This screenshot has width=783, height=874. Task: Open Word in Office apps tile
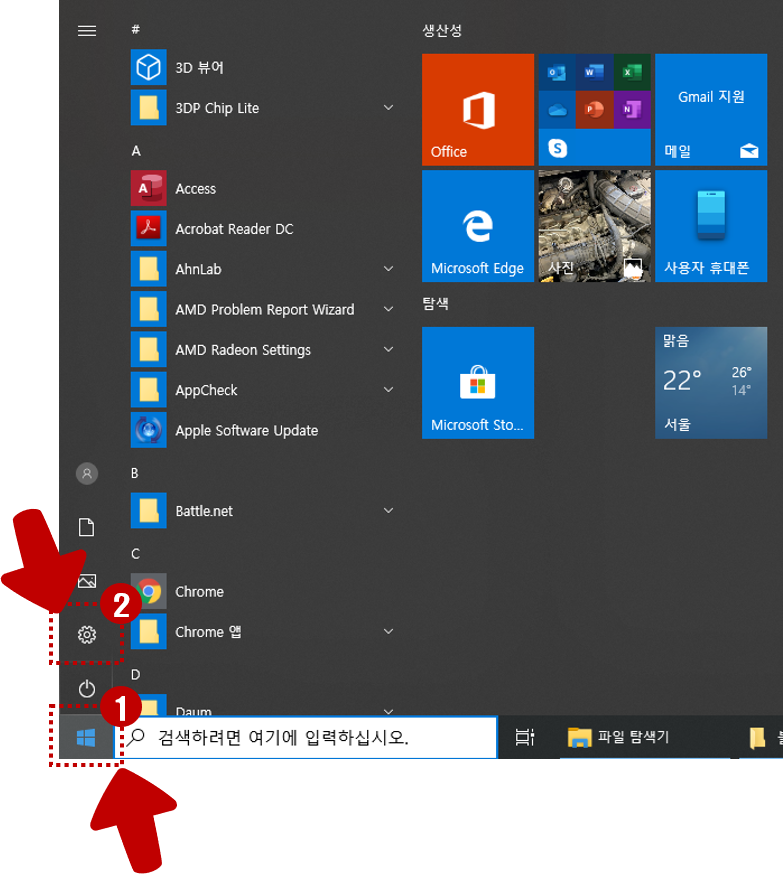coord(594,72)
